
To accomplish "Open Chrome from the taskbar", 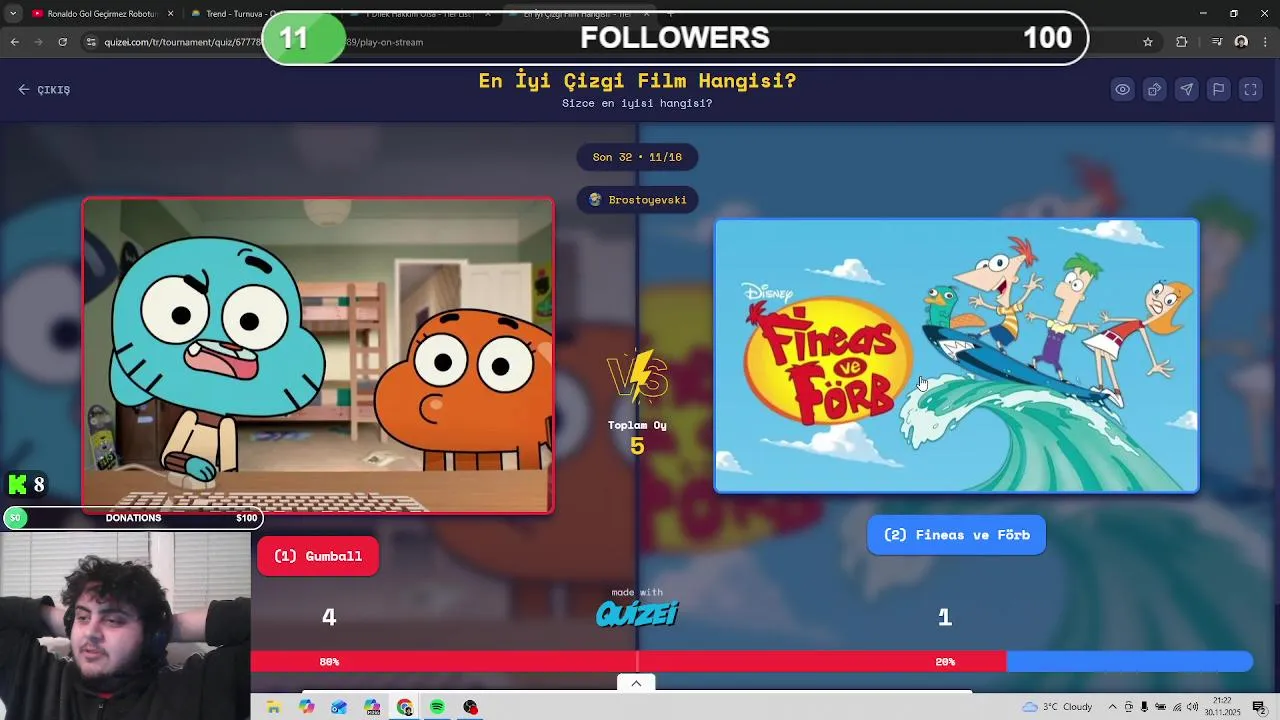I will [x=405, y=707].
